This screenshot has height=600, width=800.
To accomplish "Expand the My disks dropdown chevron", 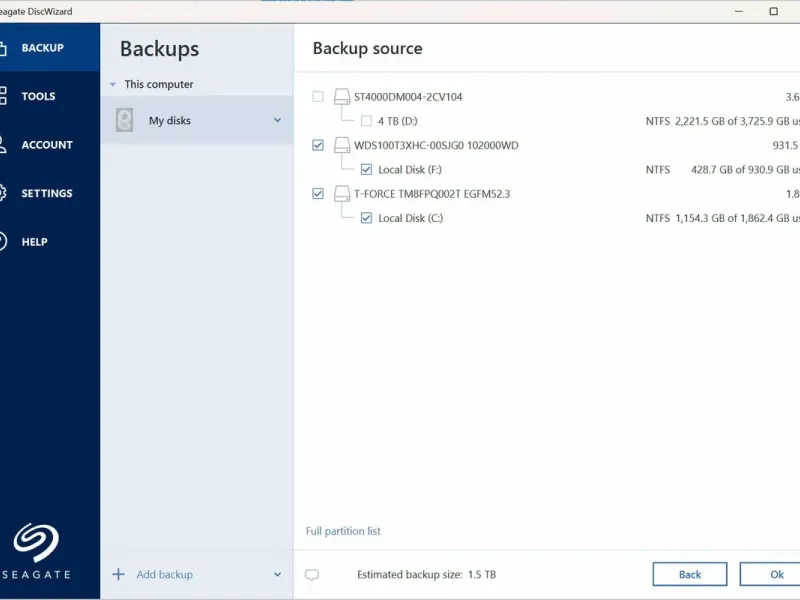I will pyautogui.click(x=277, y=121).
